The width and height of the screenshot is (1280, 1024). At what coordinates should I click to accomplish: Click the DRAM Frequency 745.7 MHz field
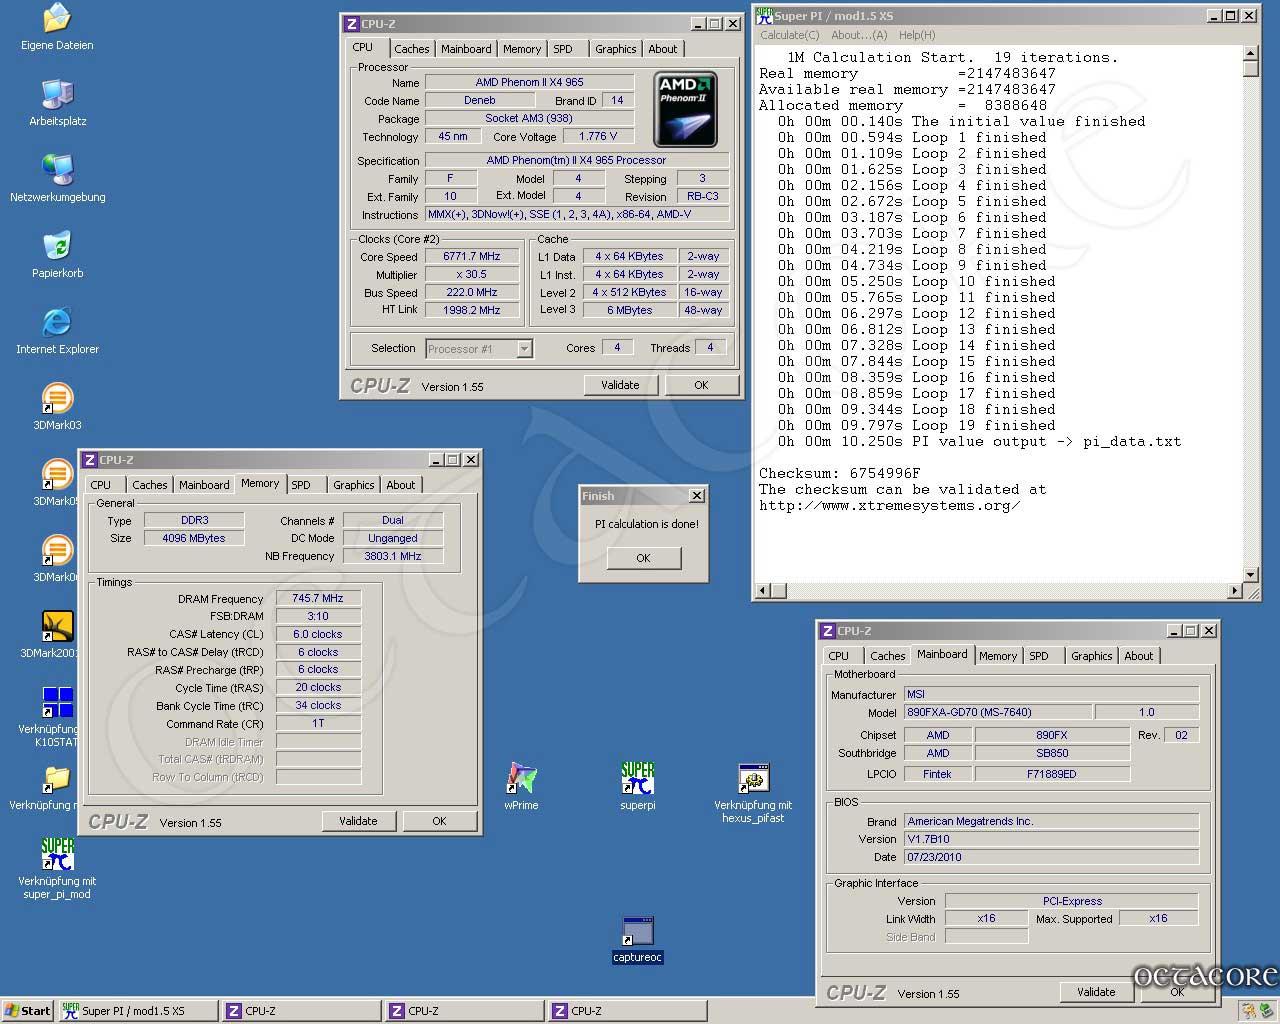(x=318, y=599)
